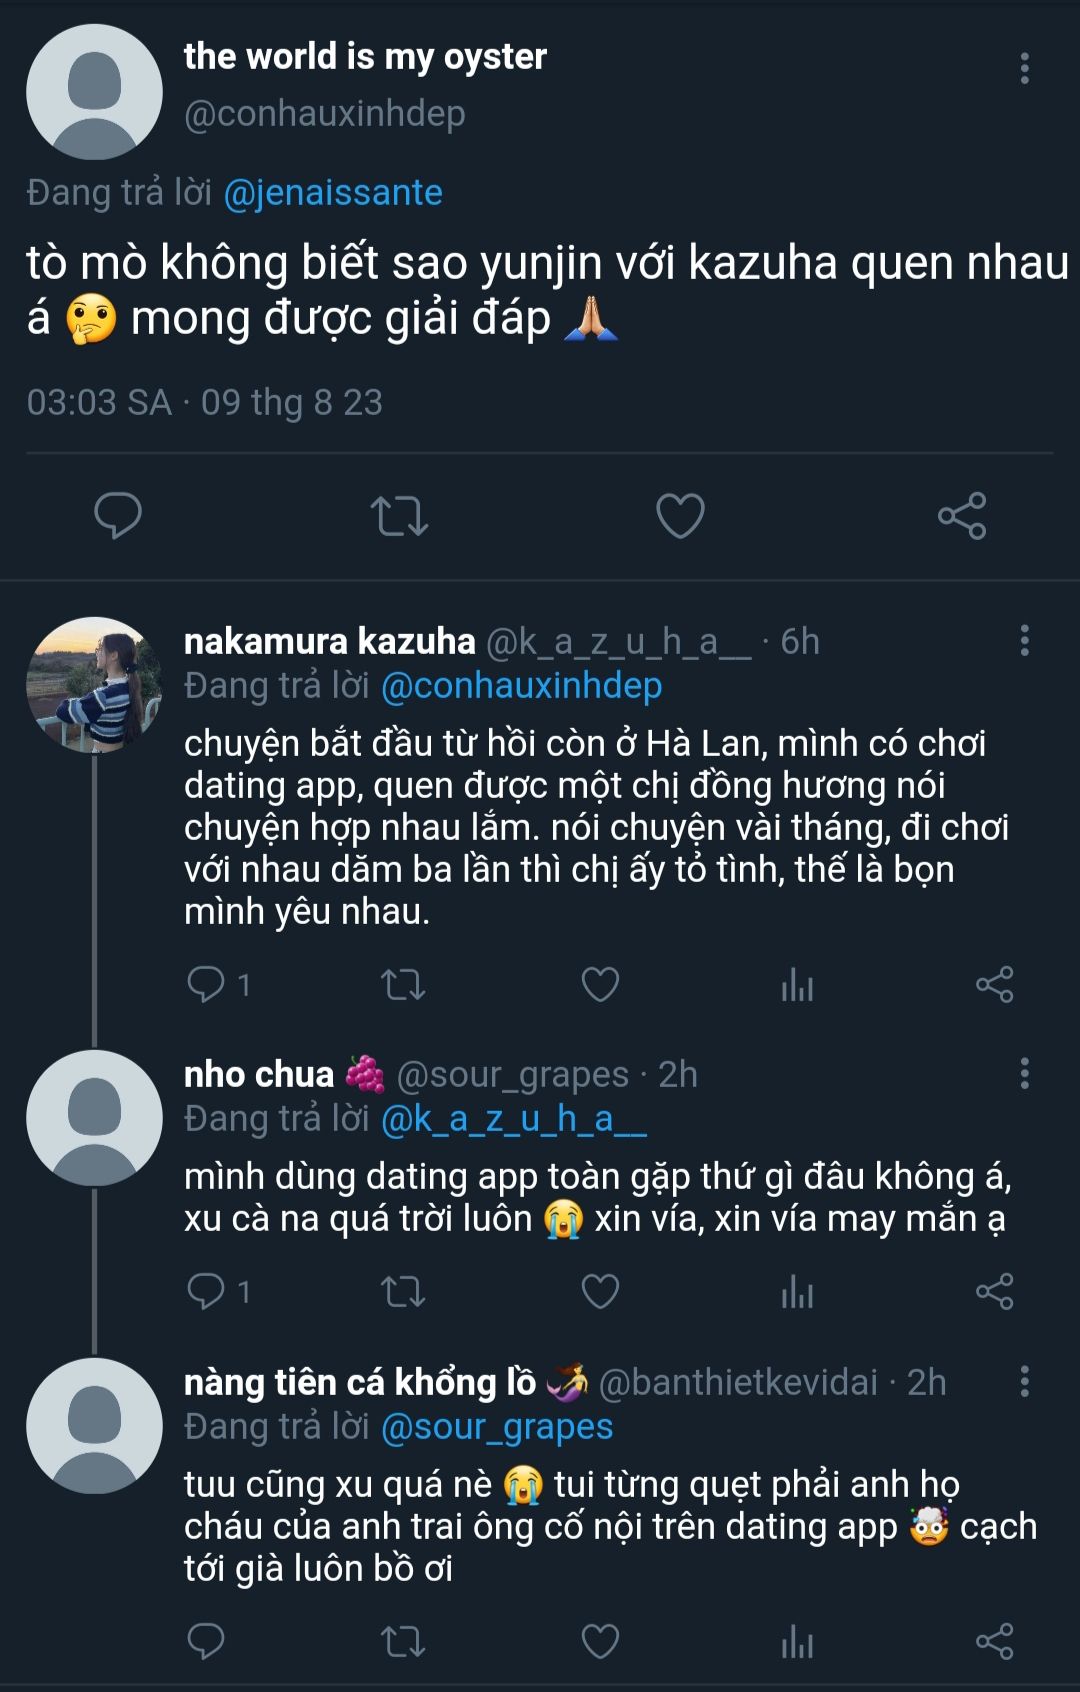View analytics for nakamura kazuha's reply
The width and height of the screenshot is (1080, 1692).
coord(797,985)
